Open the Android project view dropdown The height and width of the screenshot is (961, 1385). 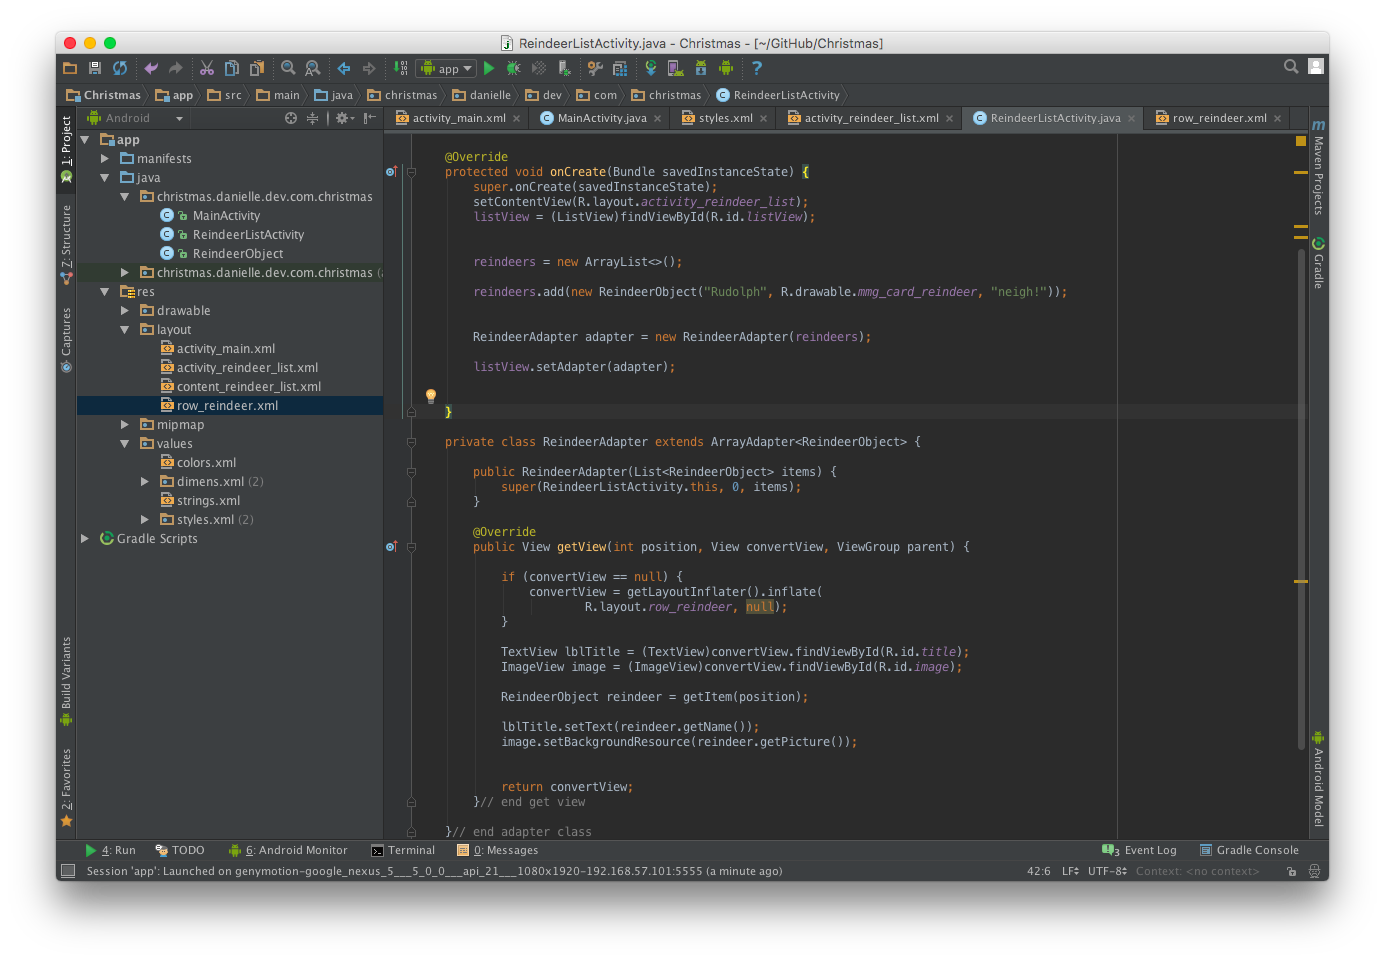tap(136, 118)
